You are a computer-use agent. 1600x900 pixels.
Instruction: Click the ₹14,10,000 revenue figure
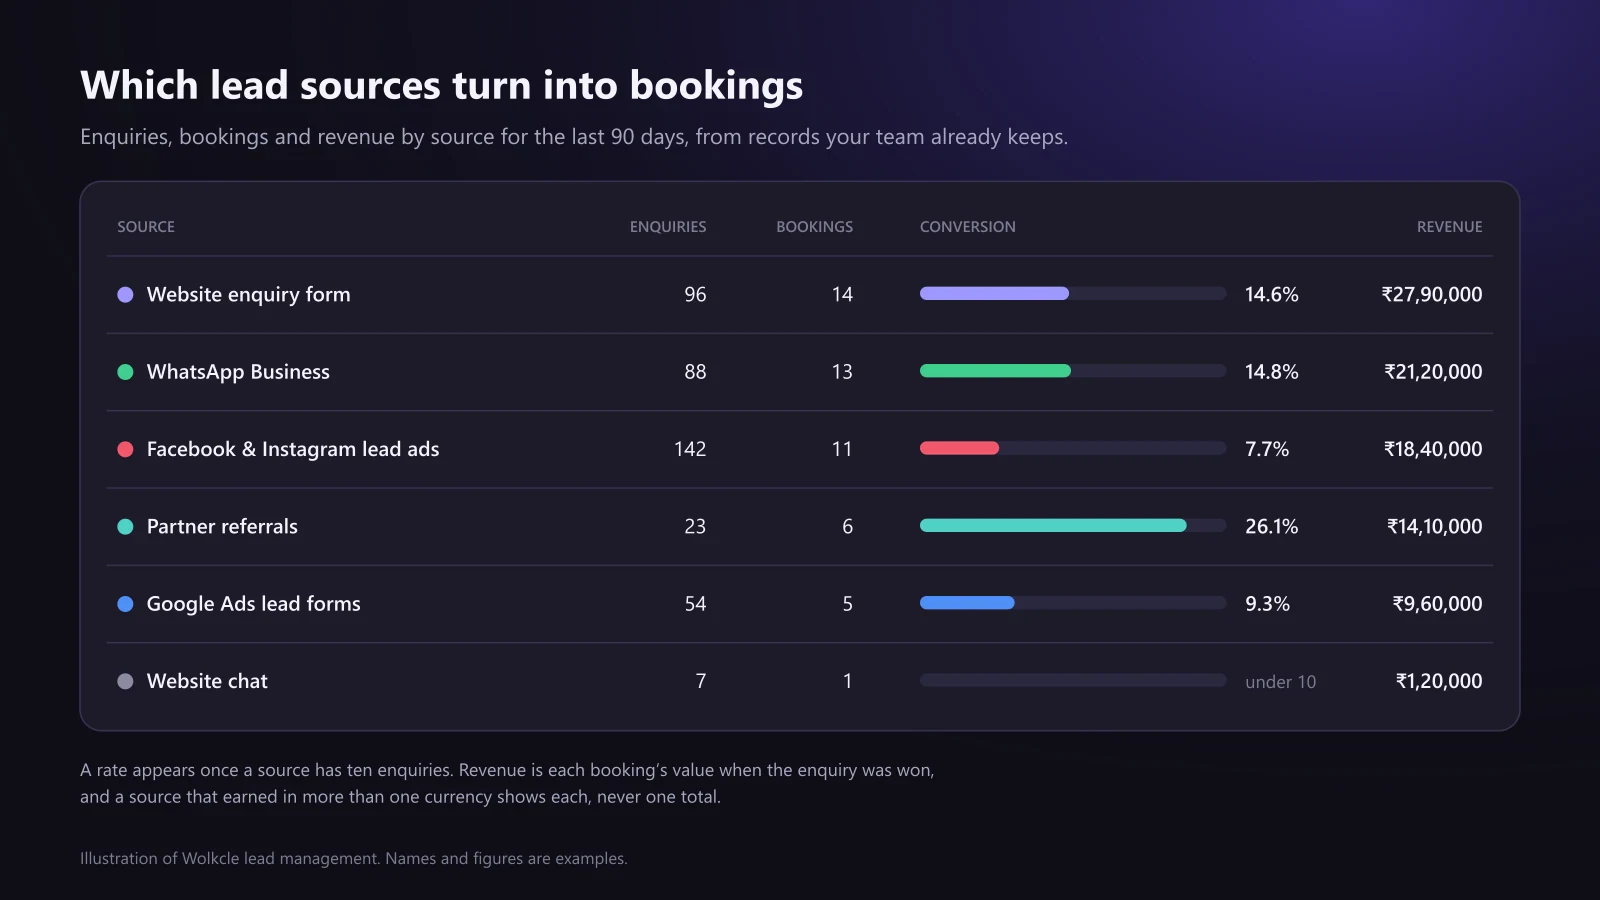click(1435, 527)
